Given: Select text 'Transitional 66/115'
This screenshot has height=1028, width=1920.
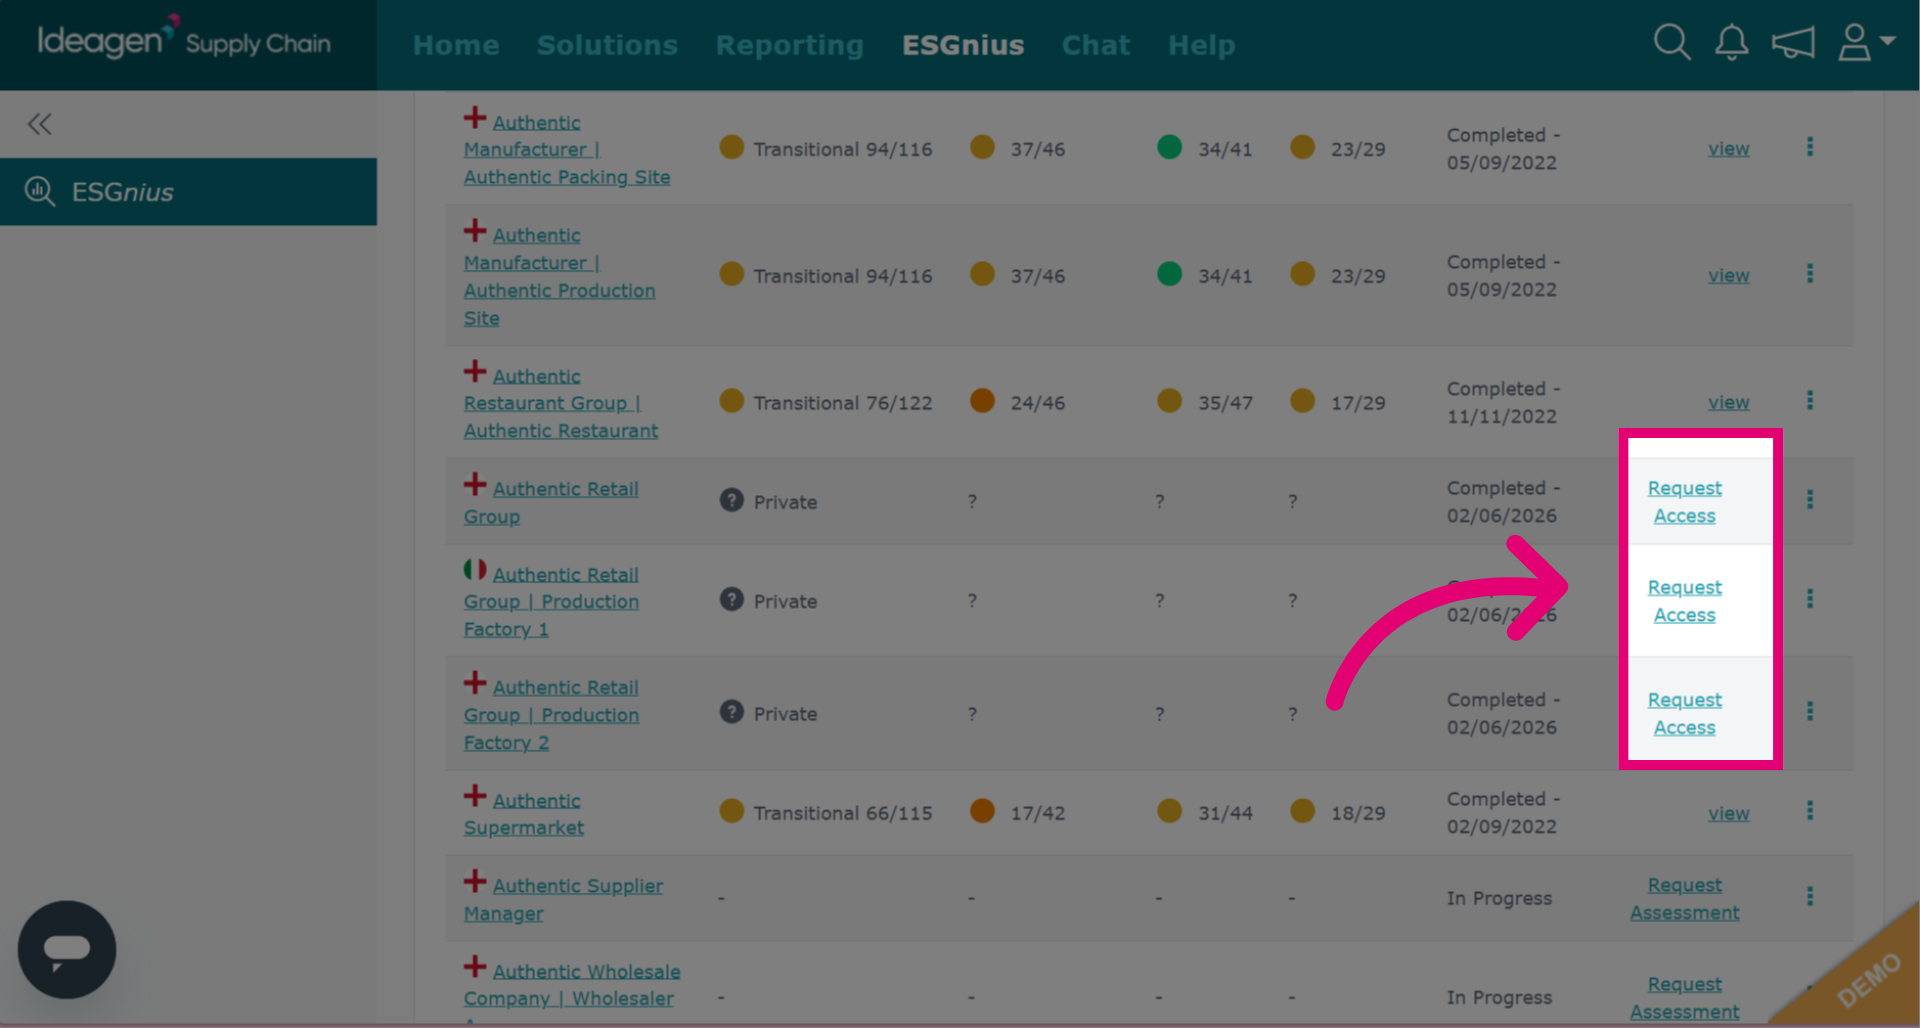Looking at the screenshot, I should (x=842, y=813).
